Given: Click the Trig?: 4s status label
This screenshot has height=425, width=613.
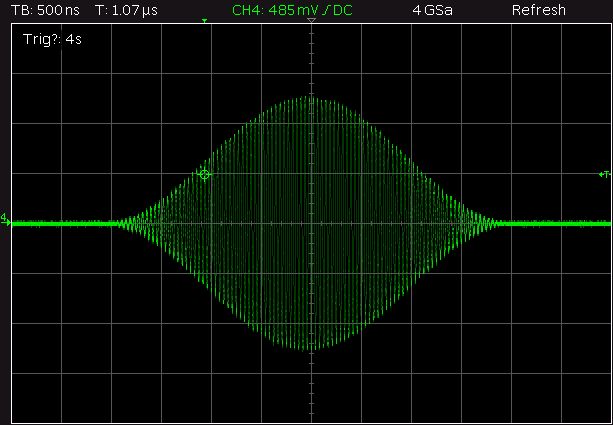Looking at the screenshot, I should click(x=50, y=43).
